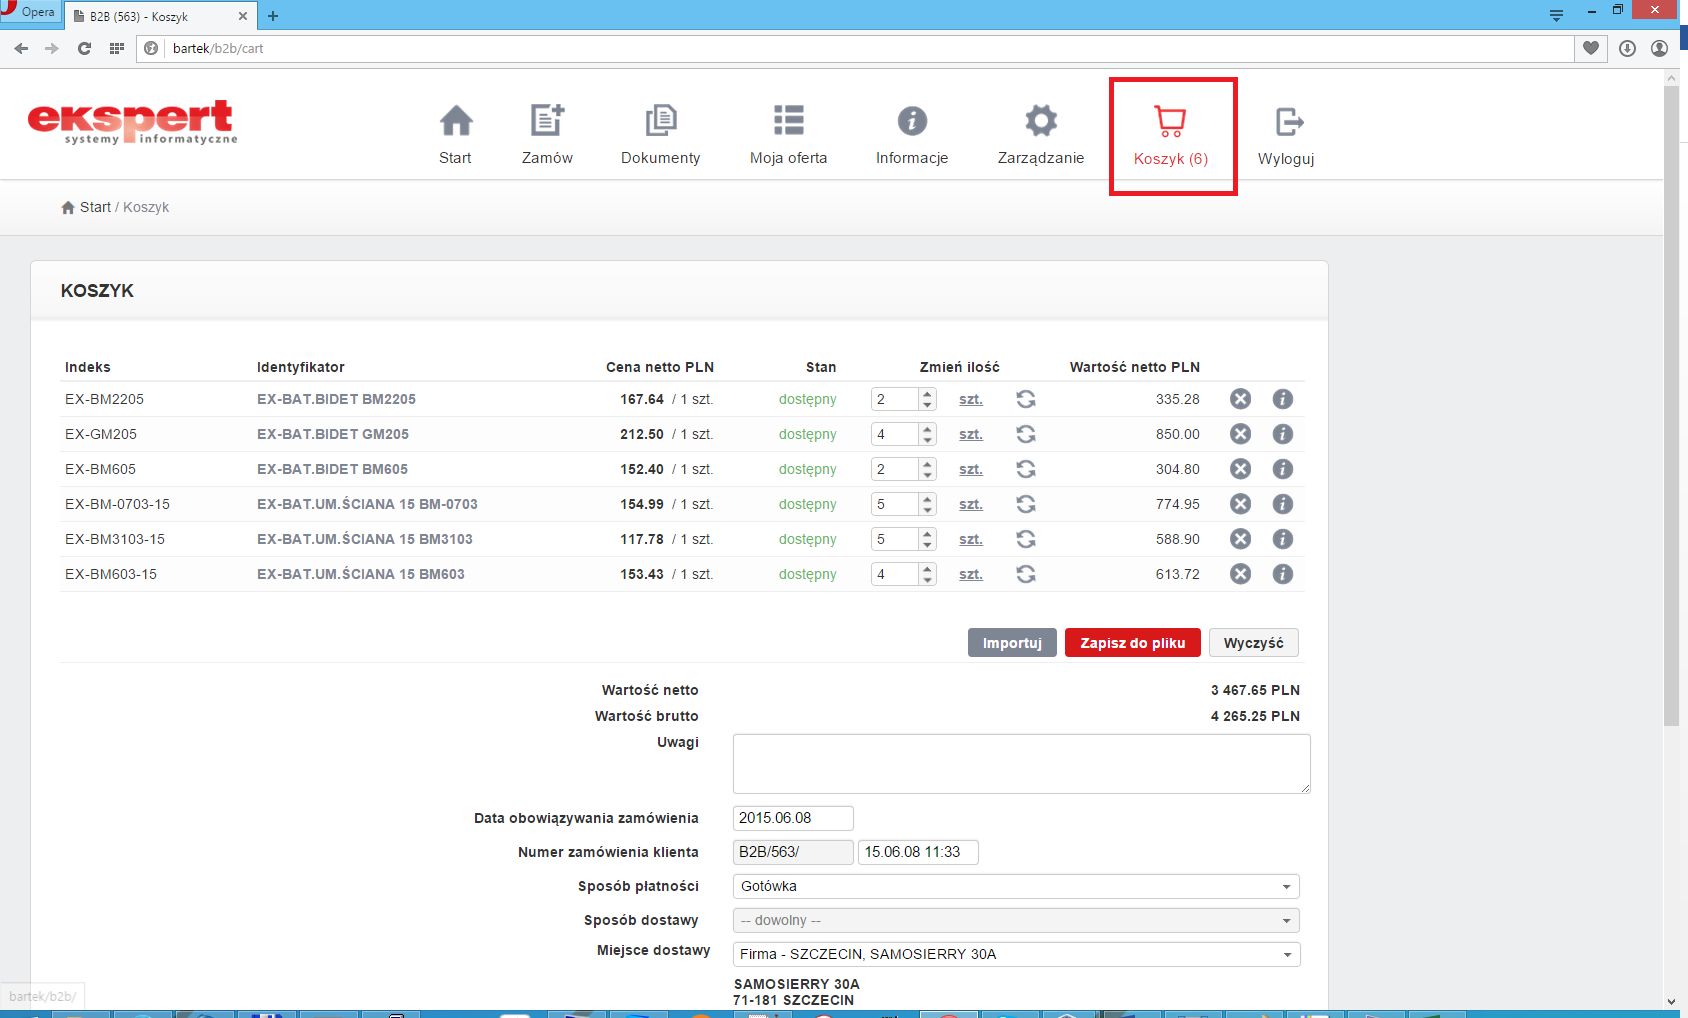Clear the cart with Wyczyść
This screenshot has width=1688, height=1018.
pyautogui.click(x=1254, y=643)
